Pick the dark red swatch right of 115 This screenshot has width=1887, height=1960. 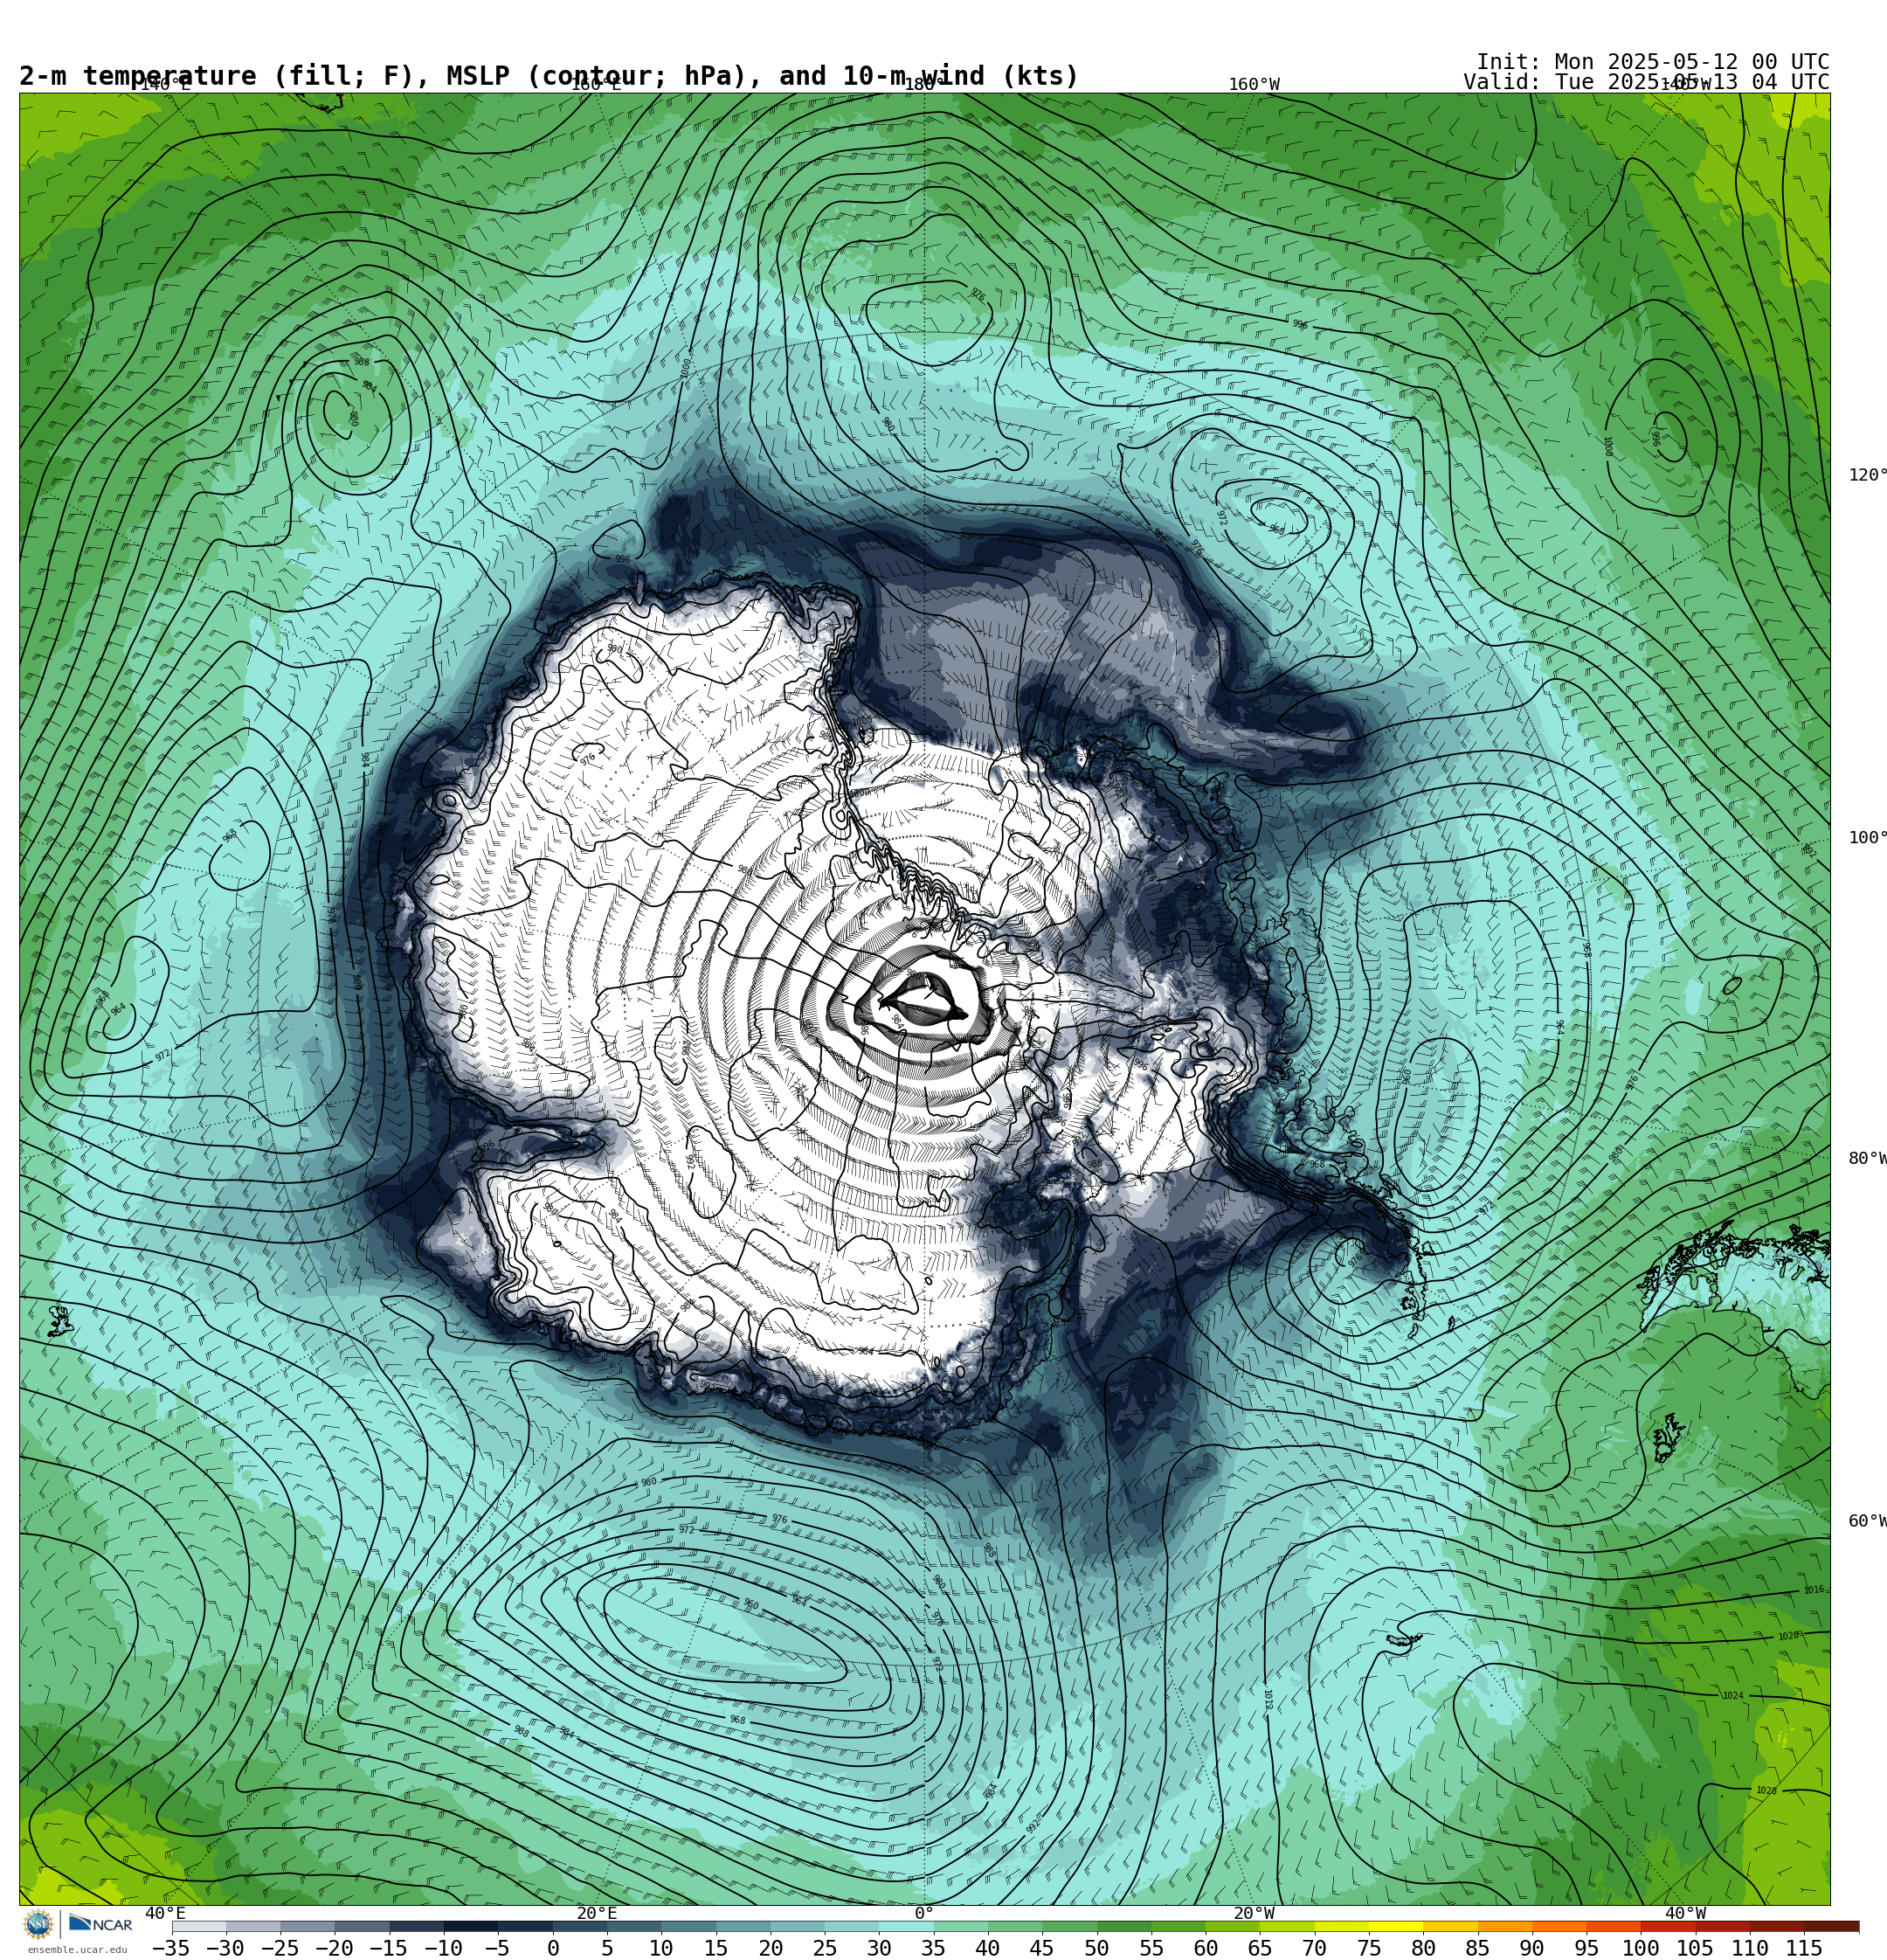(1831, 1926)
